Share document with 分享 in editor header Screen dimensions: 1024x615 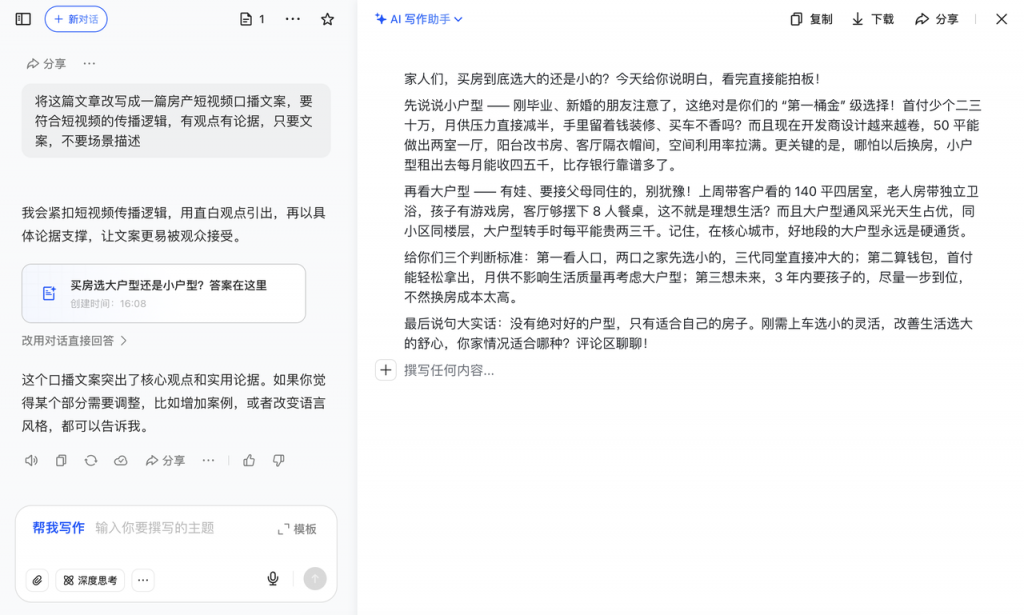pyautogui.click(x=936, y=19)
